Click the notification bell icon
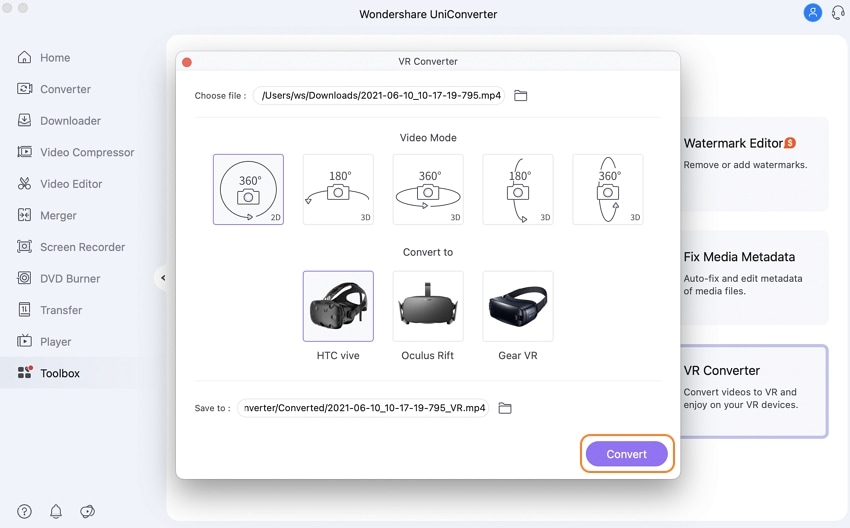This screenshot has height=528, width=850. pos(56,511)
